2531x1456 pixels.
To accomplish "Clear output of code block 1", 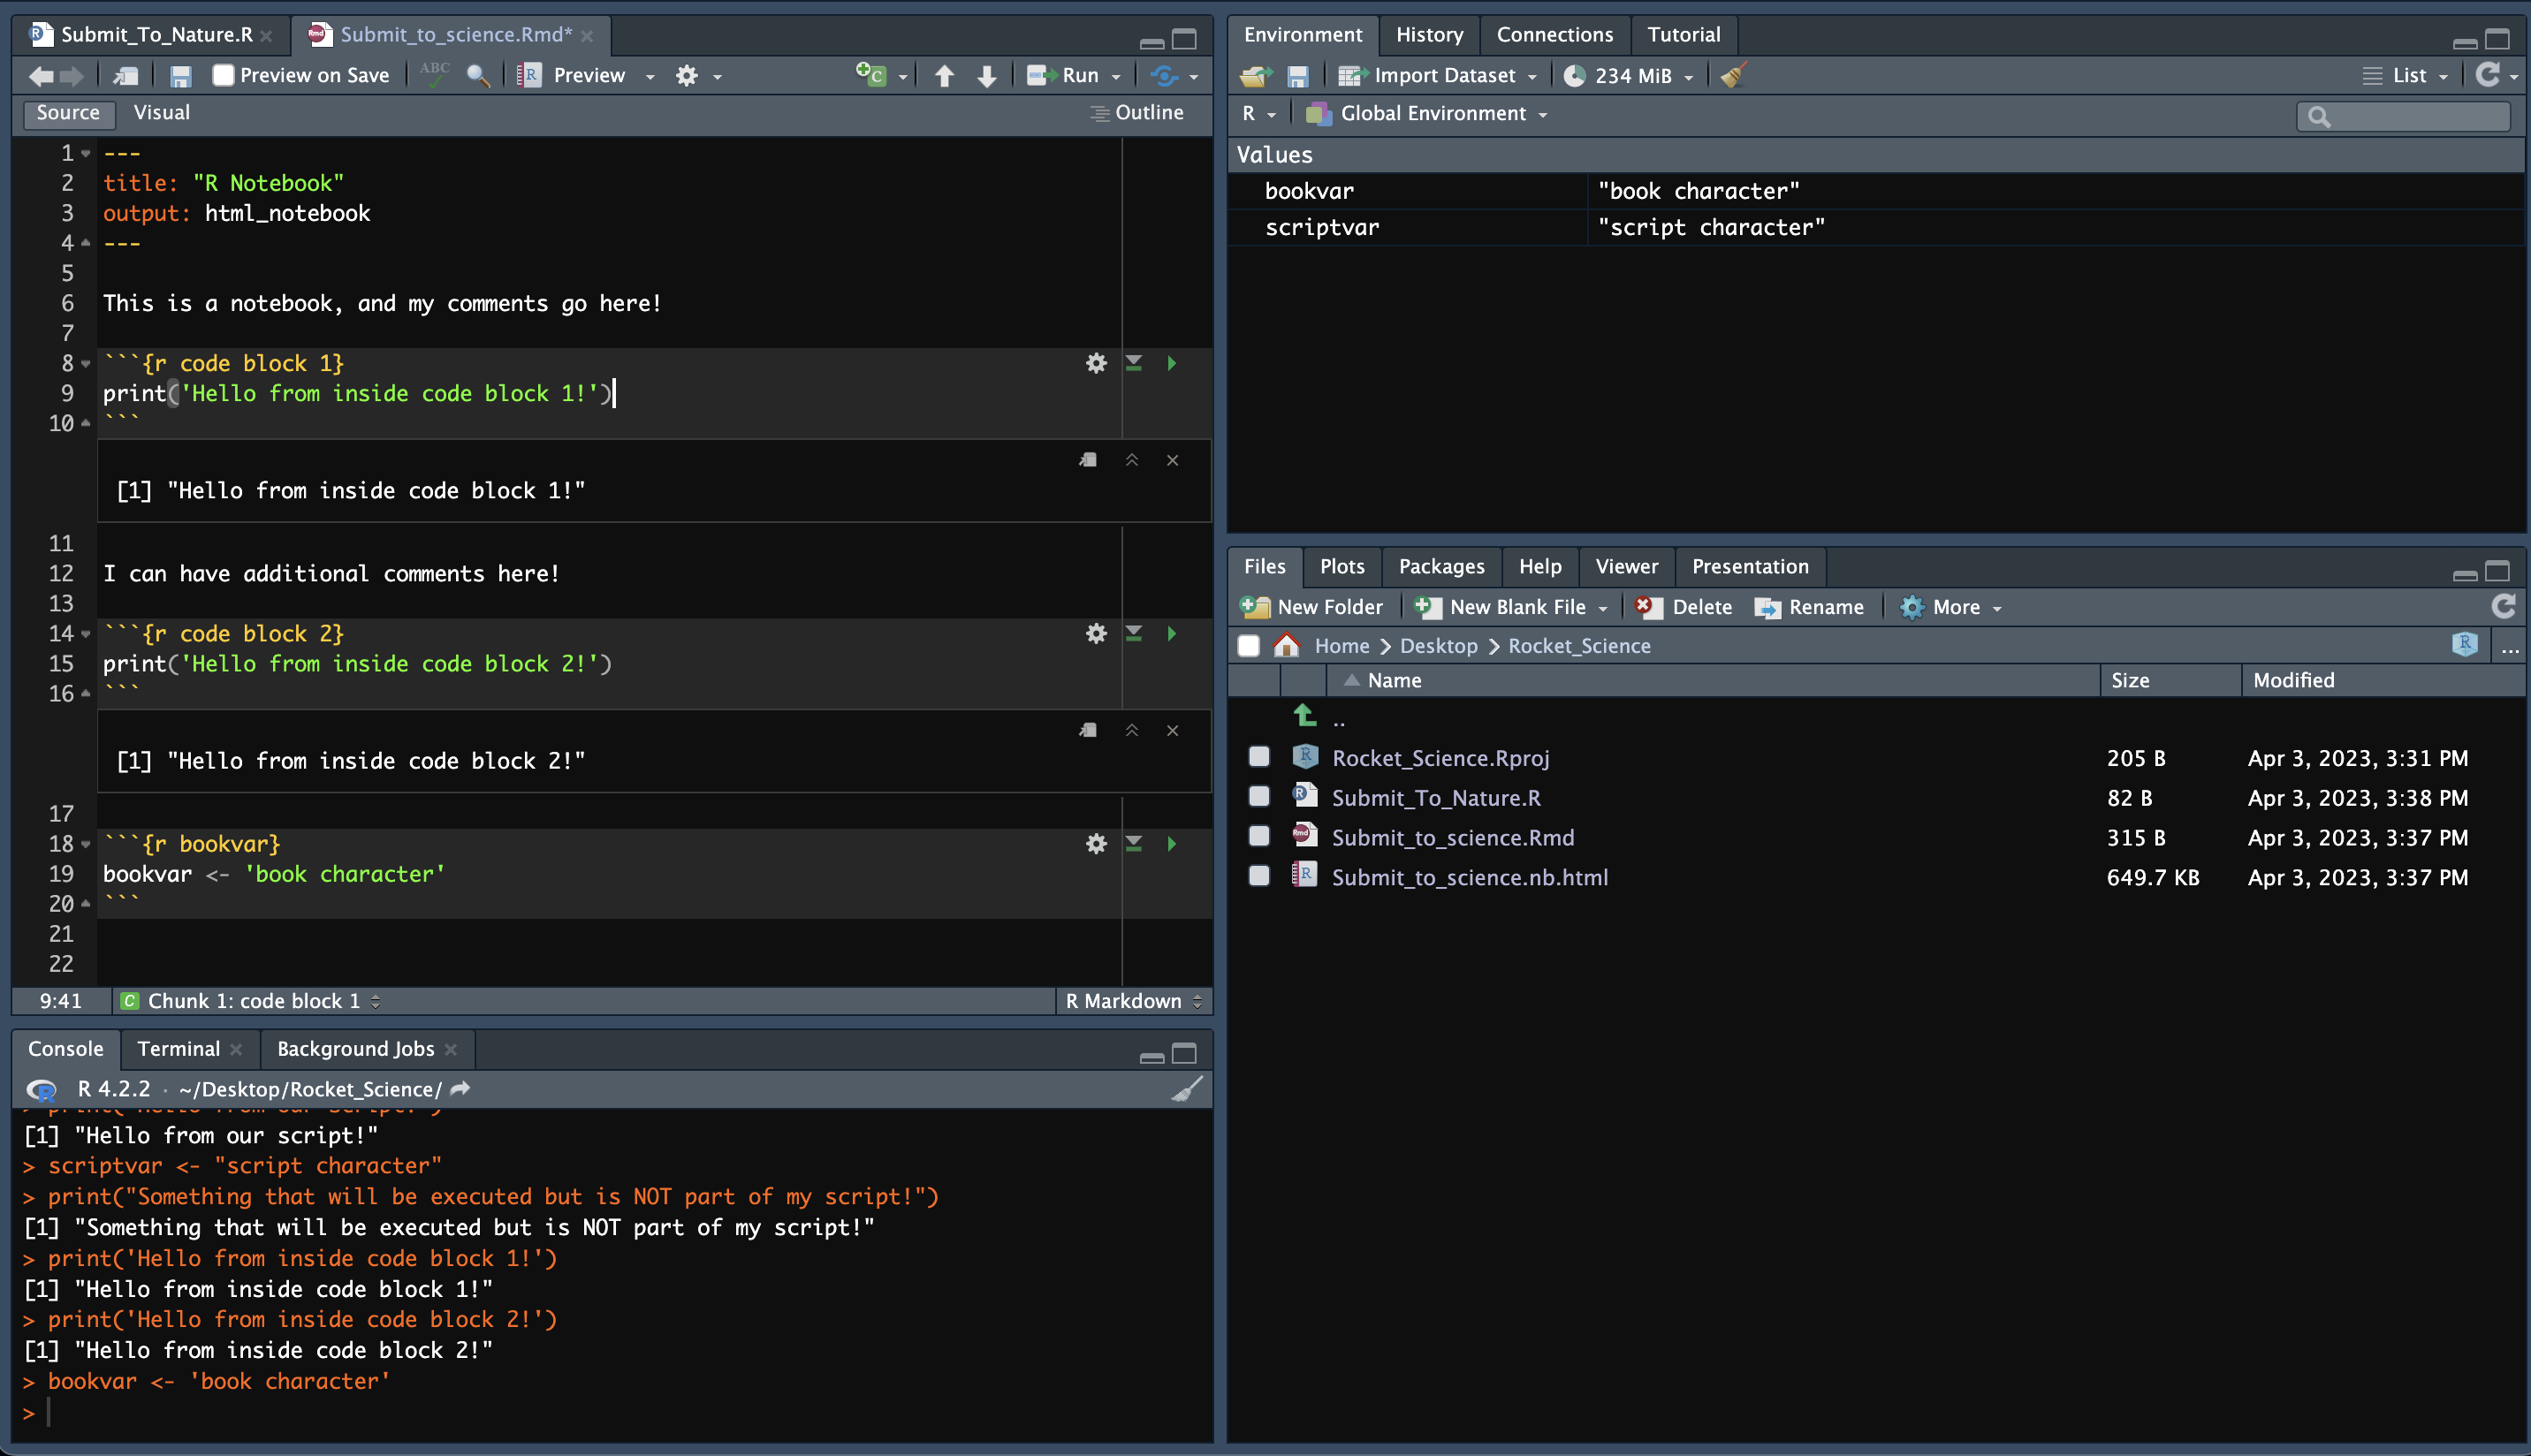I will [x=1172, y=460].
